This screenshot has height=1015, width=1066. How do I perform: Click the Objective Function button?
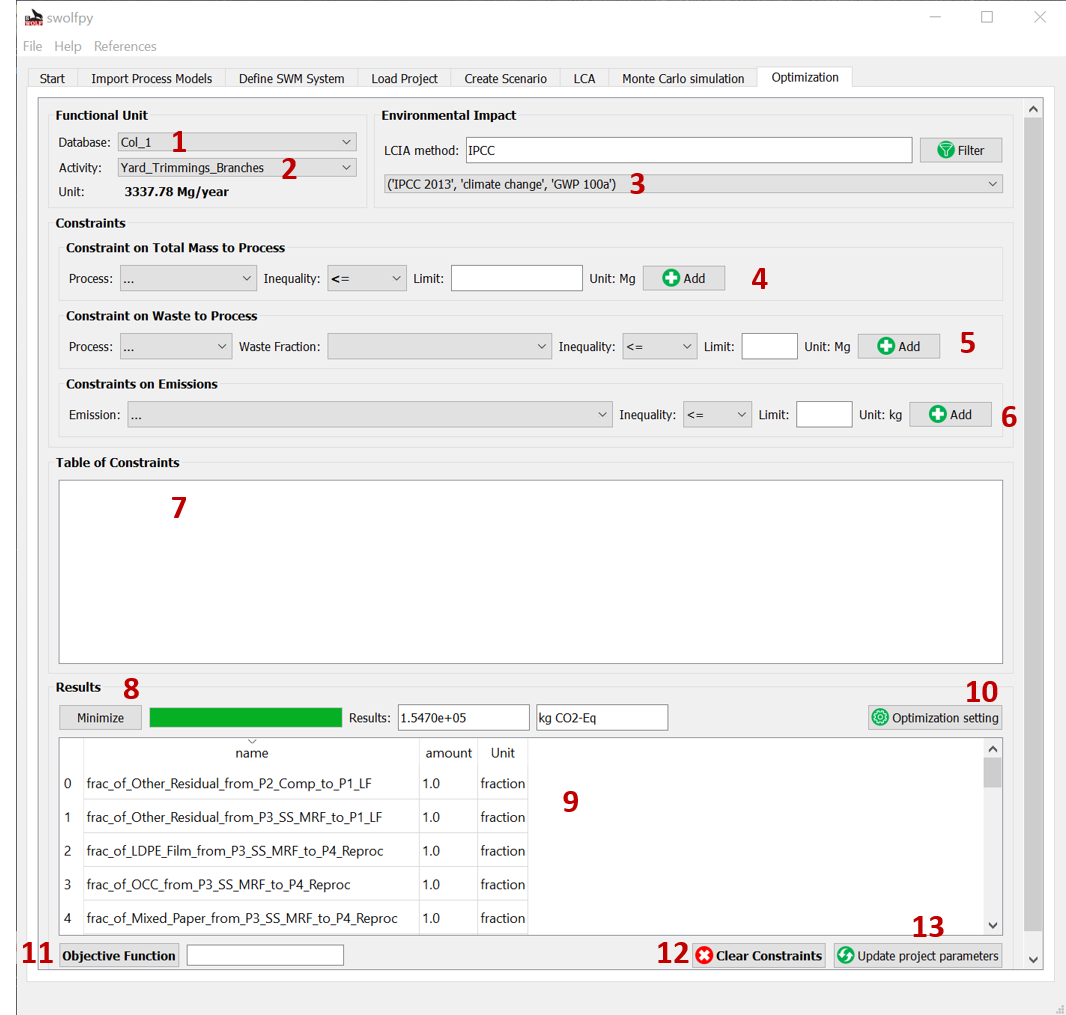click(x=119, y=956)
